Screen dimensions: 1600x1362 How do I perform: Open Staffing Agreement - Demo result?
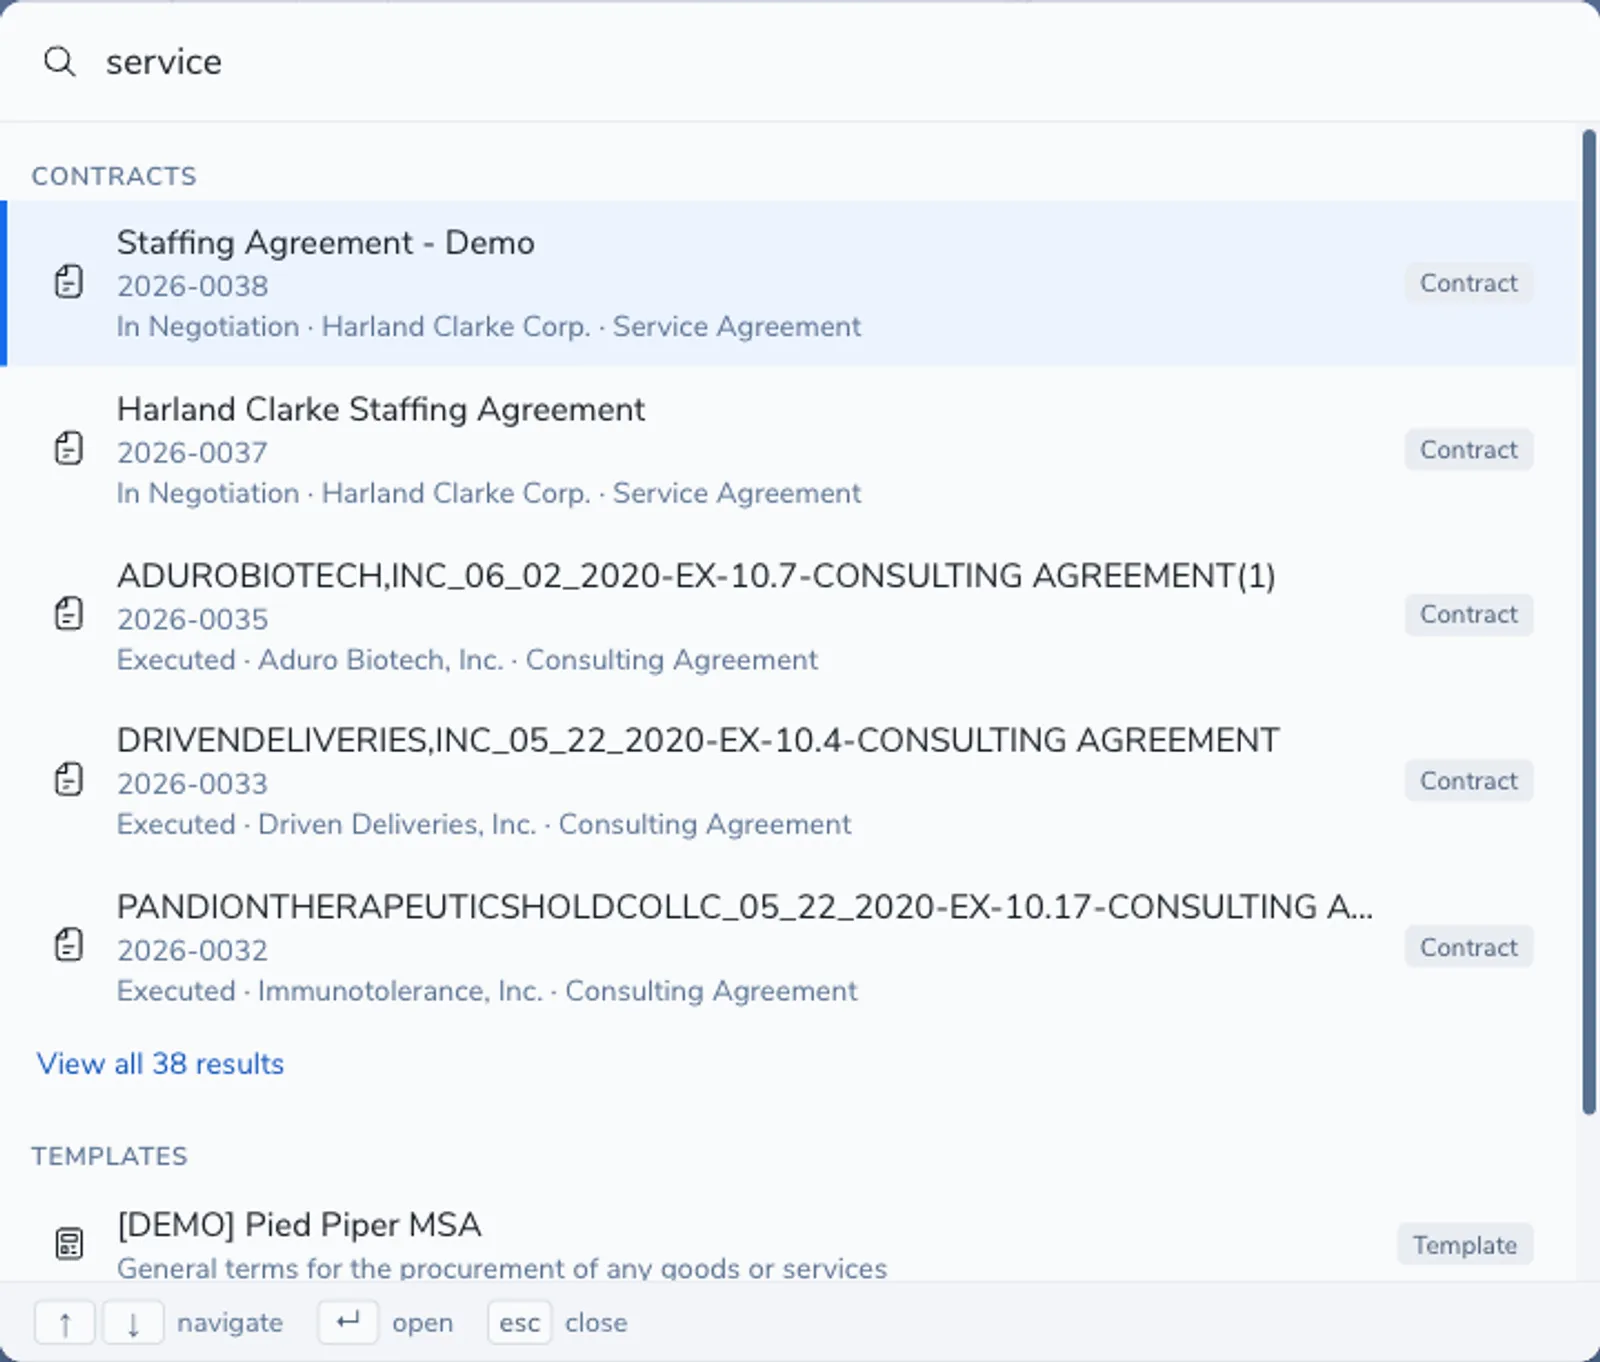point(790,283)
